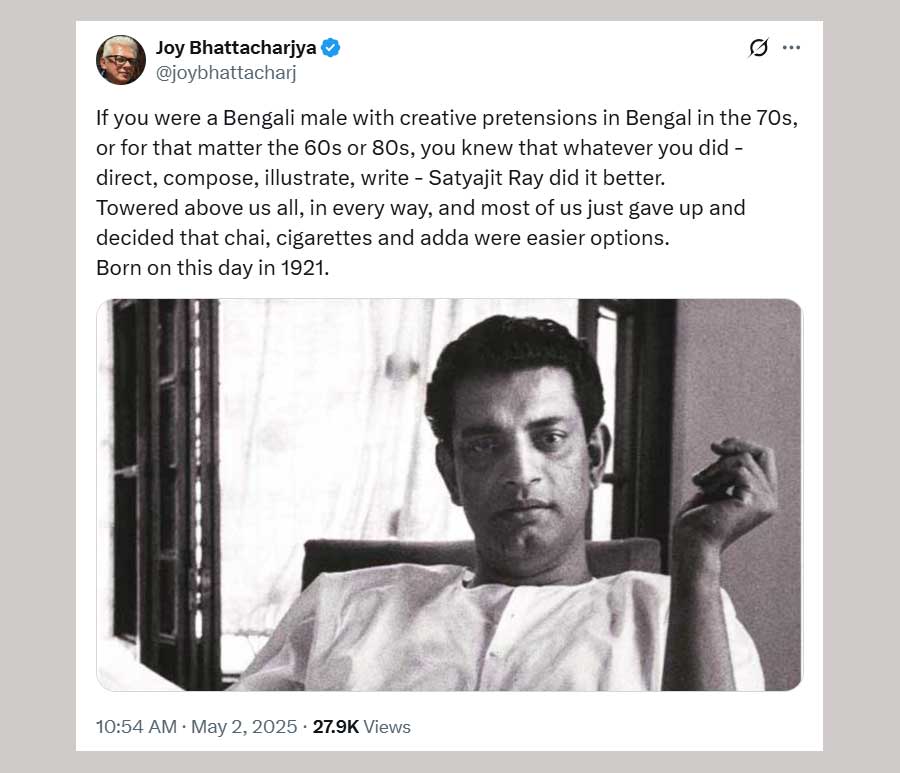Click Joy Bhattacharjya's profile avatar
Screen dimensions: 900x773
(x=121, y=60)
